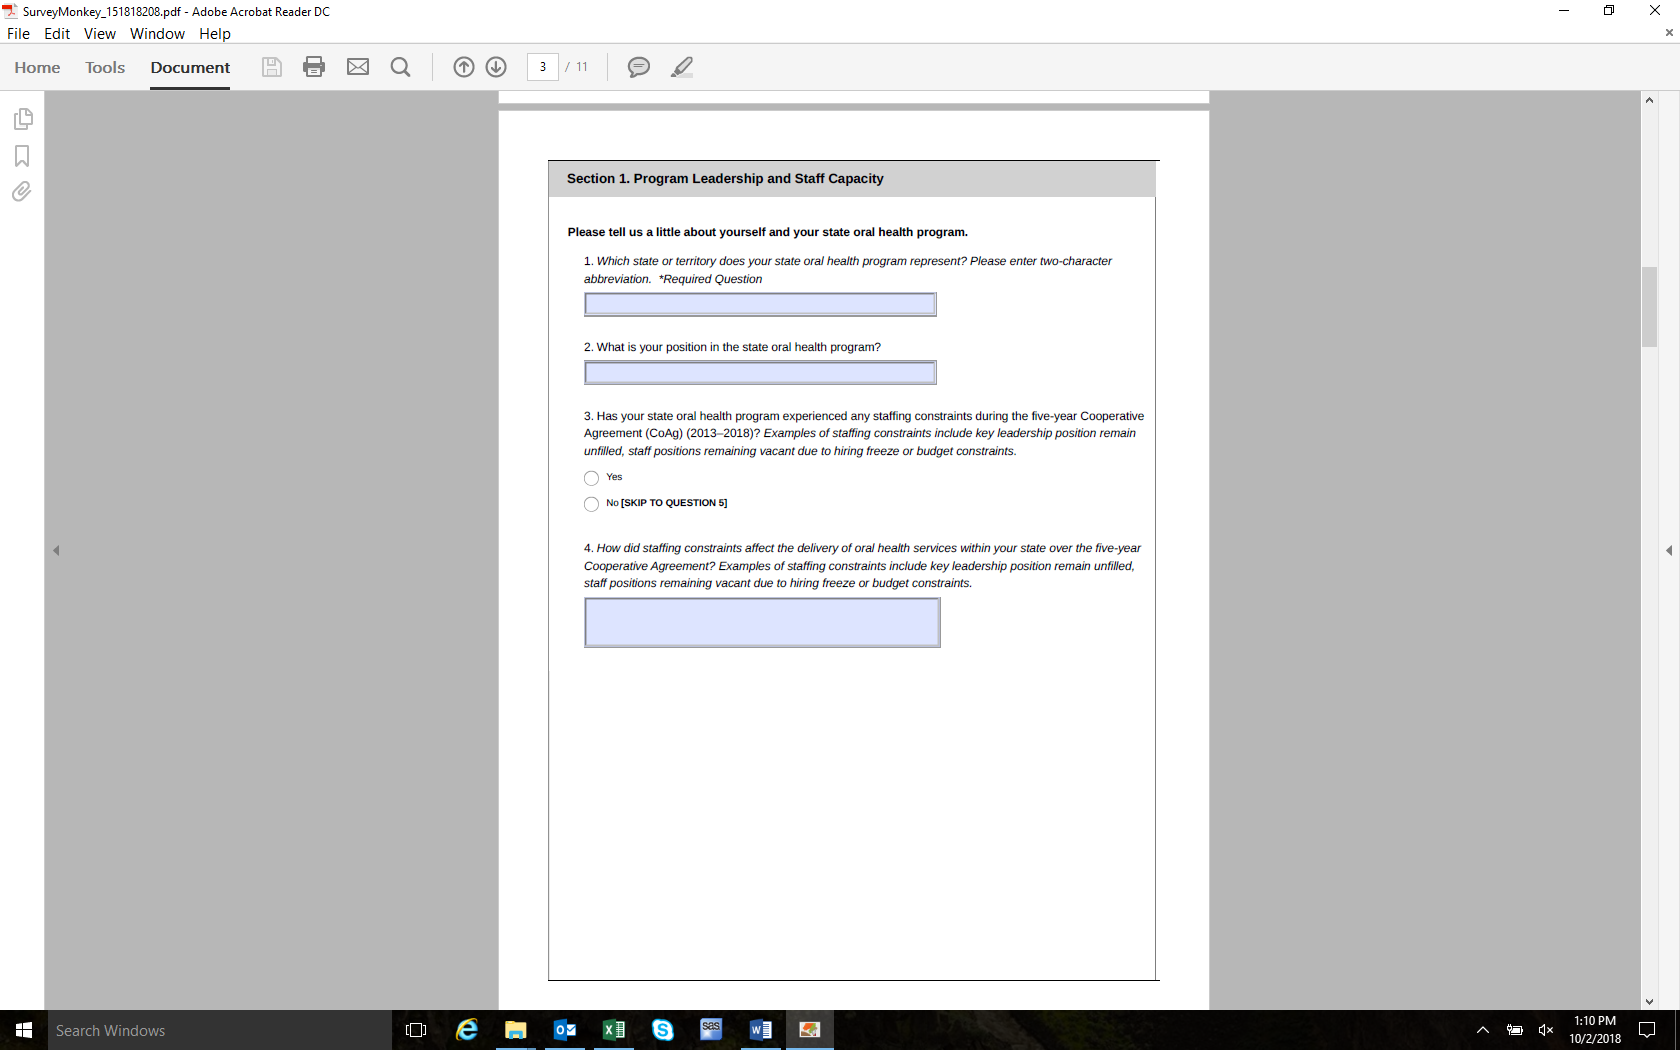Image resolution: width=1680 pixels, height=1050 pixels.
Task: Open the Action Center notifications icon
Action: pyautogui.click(x=1647, y=1030)
